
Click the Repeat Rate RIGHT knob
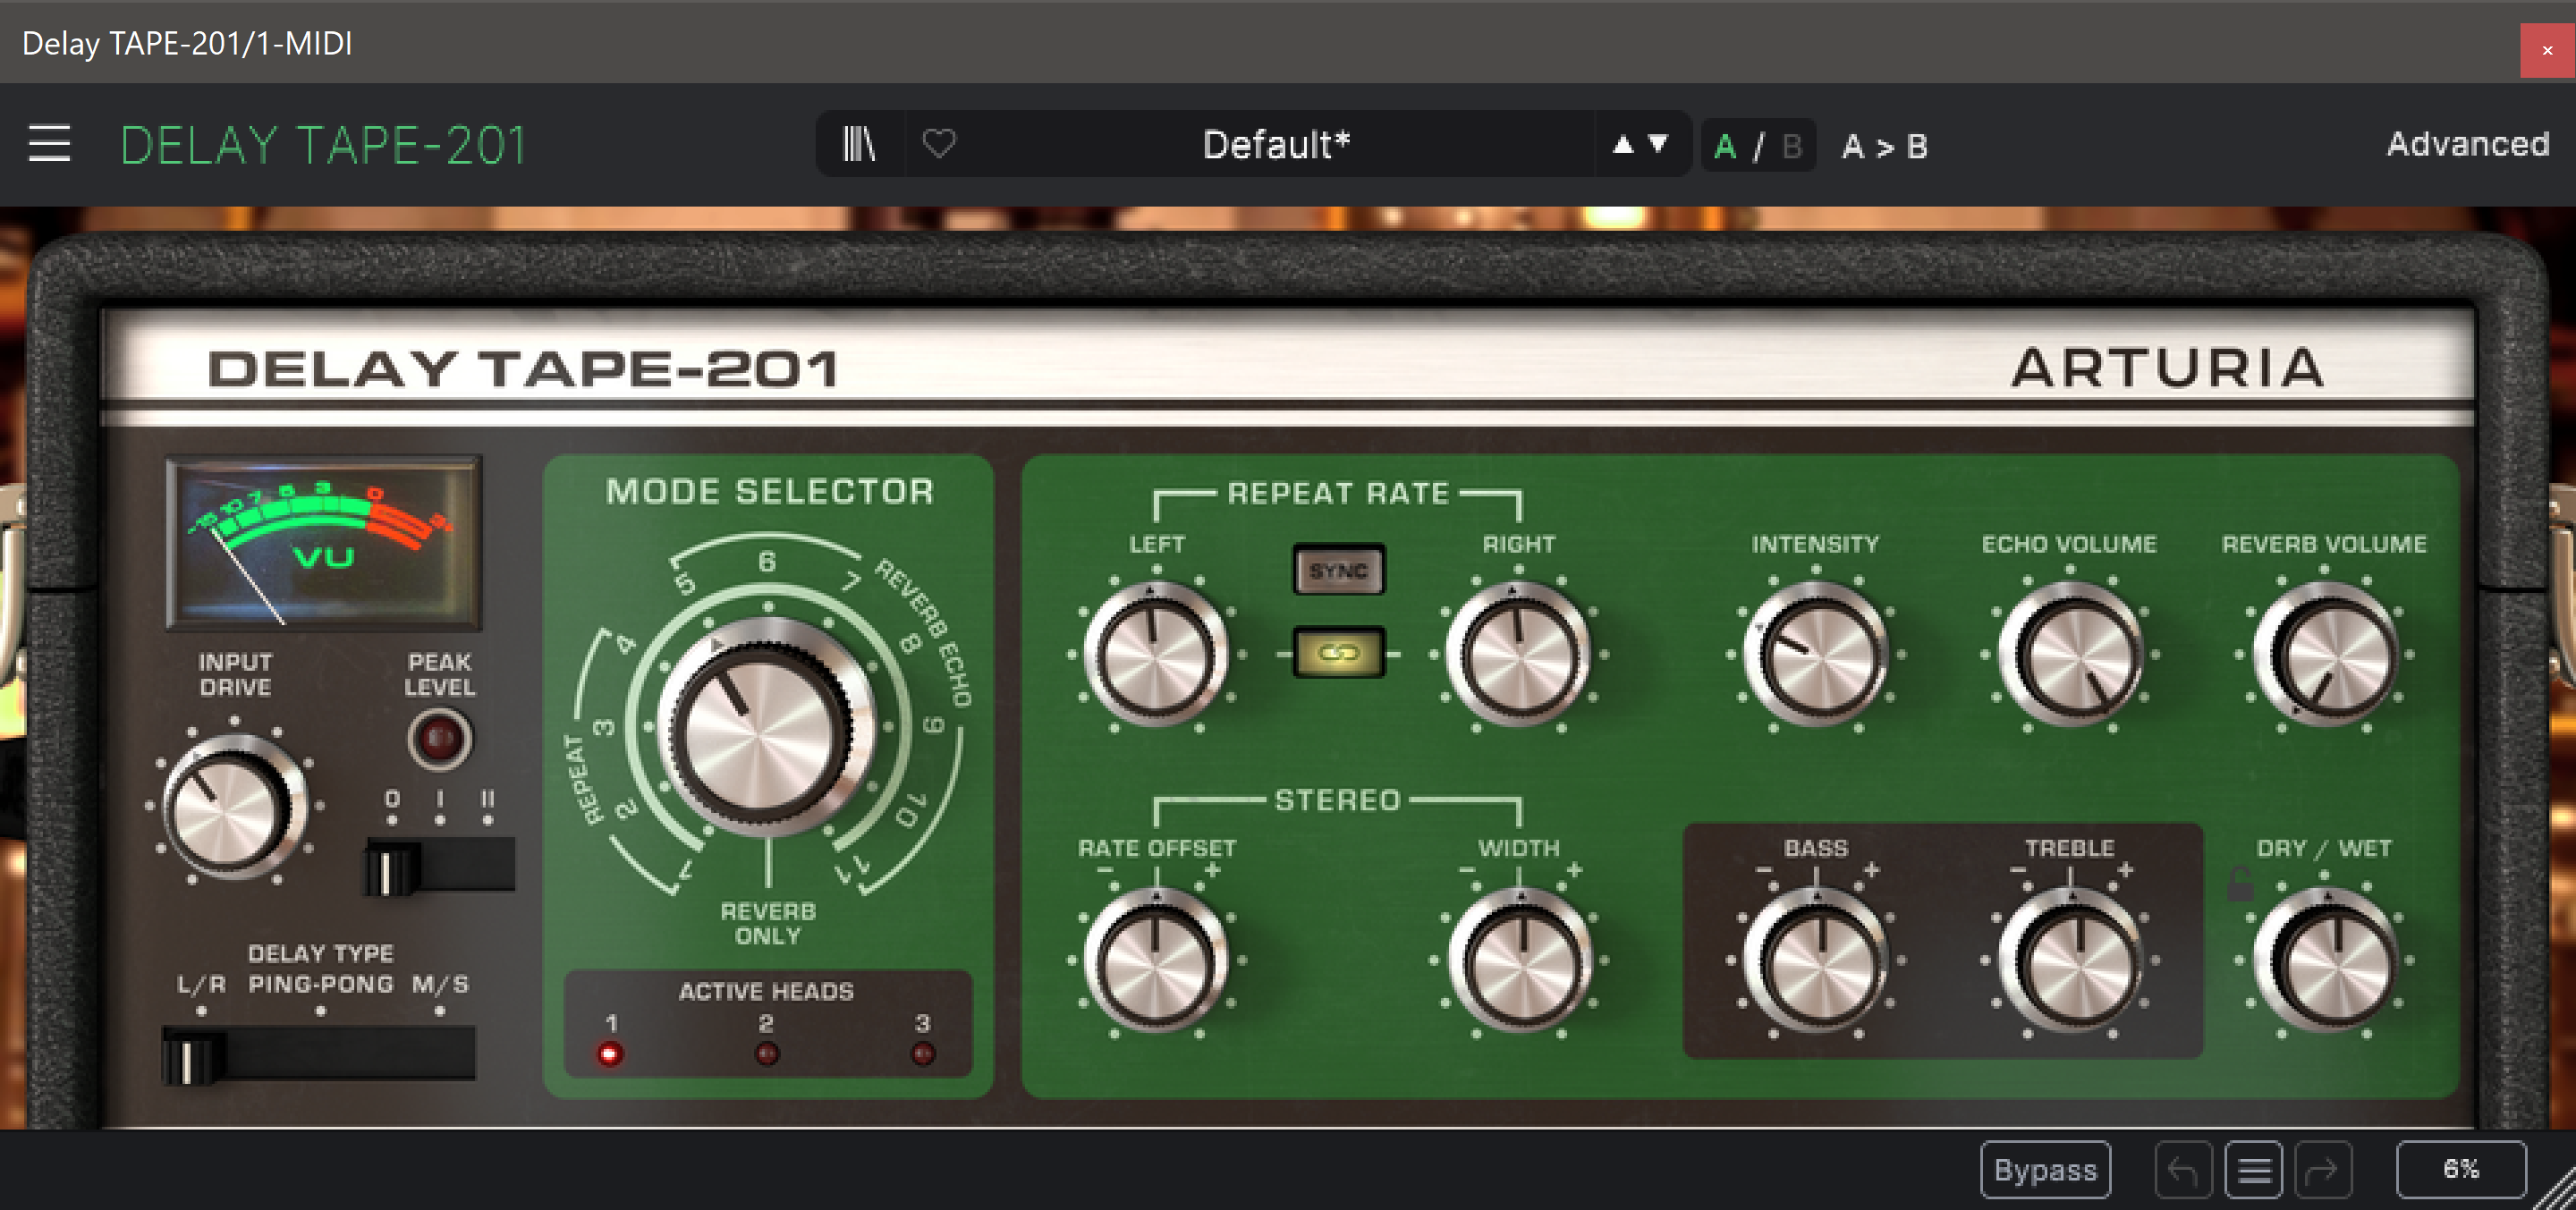(x=1518, y=654)
